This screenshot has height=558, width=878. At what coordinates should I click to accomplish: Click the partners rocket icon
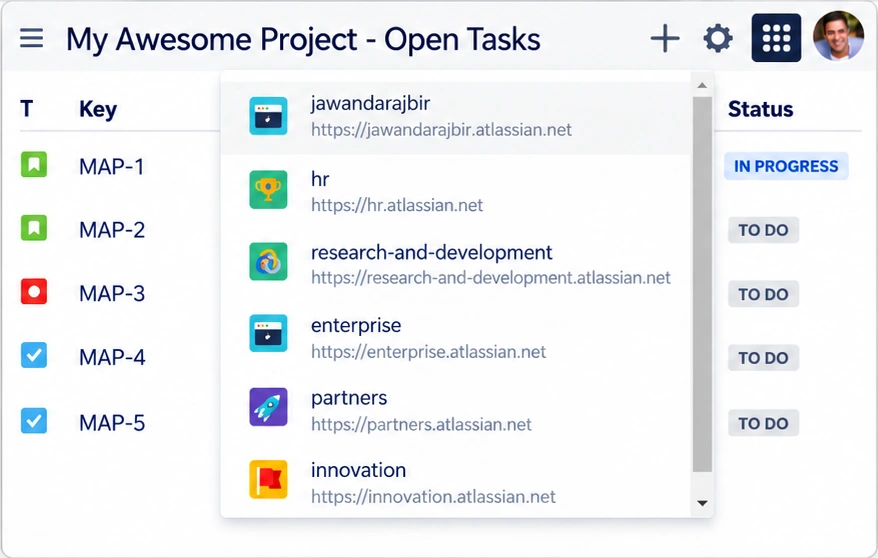[x=268, y=407]
